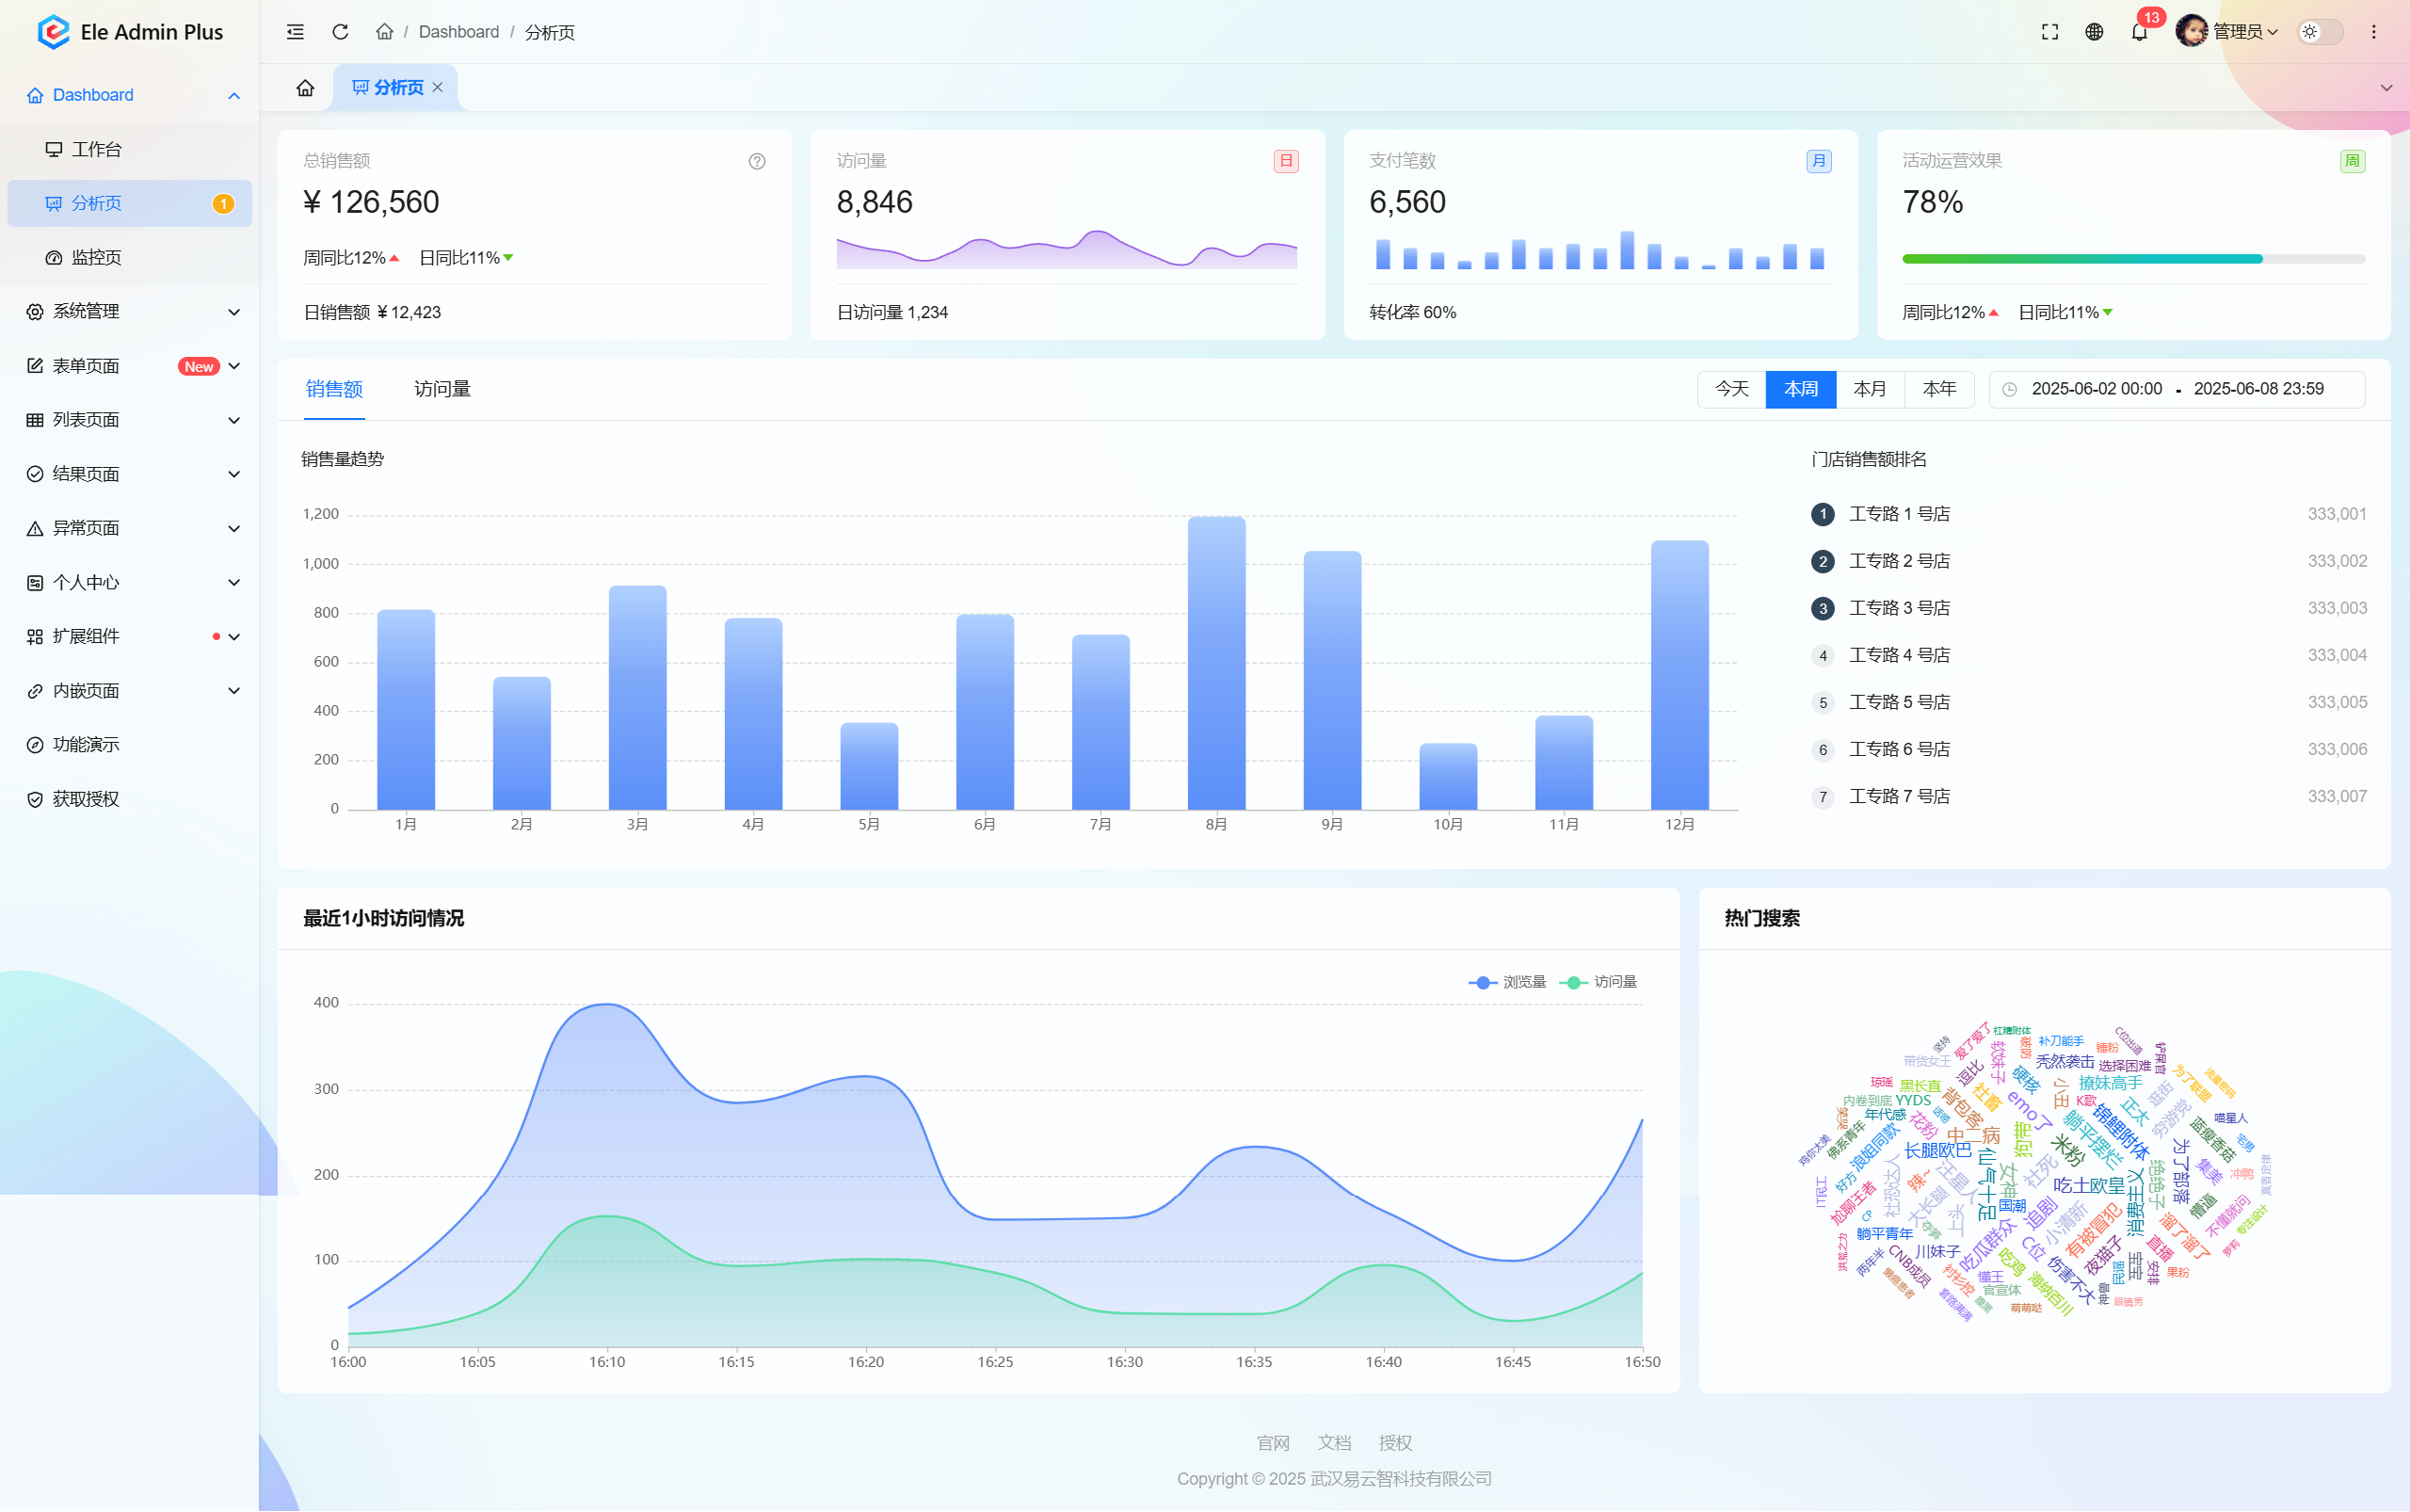
Task: Open the vertical three-dot settings menu
Action: click(x=2373, y=32)
